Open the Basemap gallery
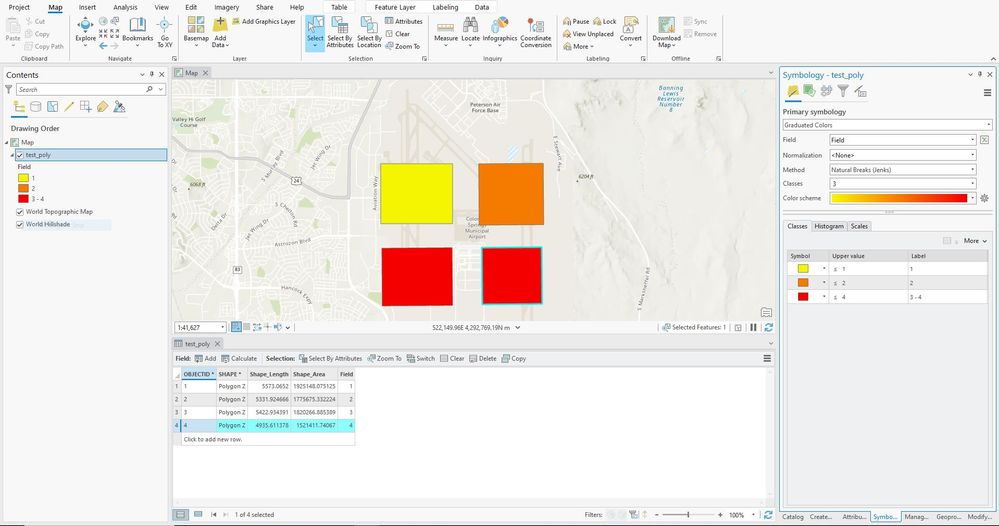Image resolution: width=999 pixels, height=526 pixels. click(196, 32)
